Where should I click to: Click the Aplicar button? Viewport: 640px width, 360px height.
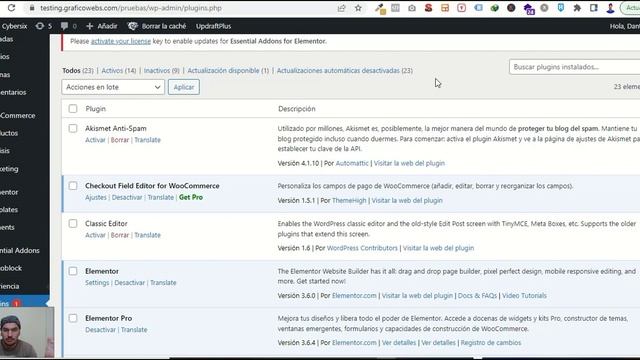pyautogui.click(x=184, y=87)
